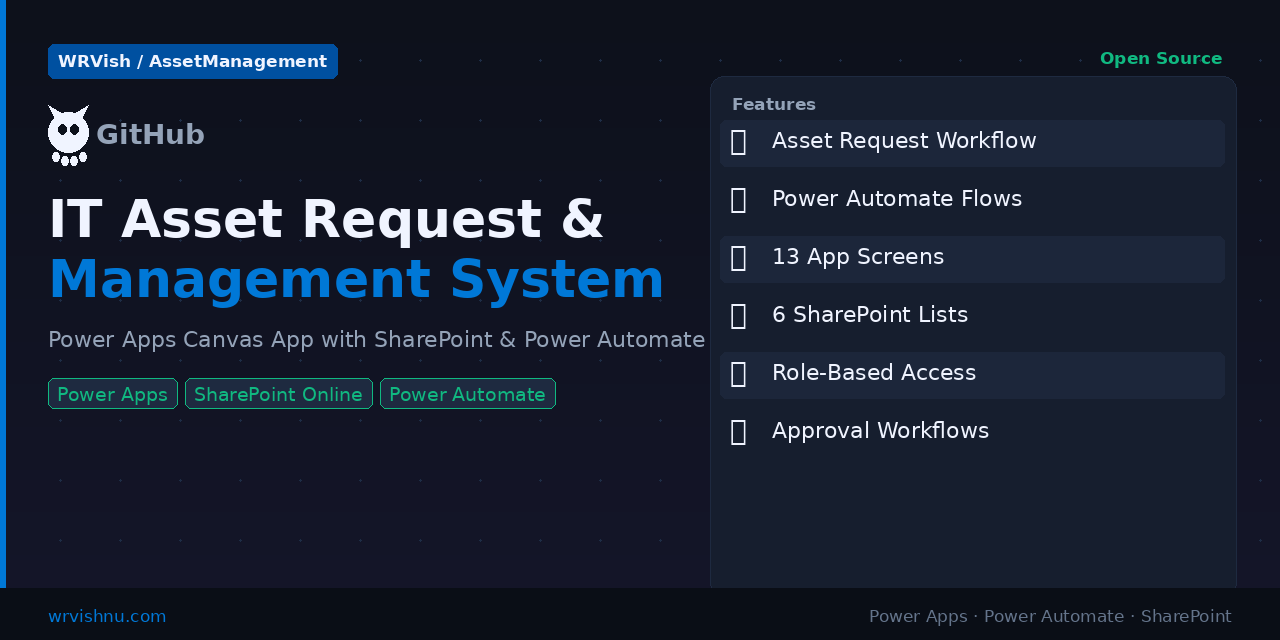
Task: Select the Power Apps tag
Action: [x=113, y=394]
